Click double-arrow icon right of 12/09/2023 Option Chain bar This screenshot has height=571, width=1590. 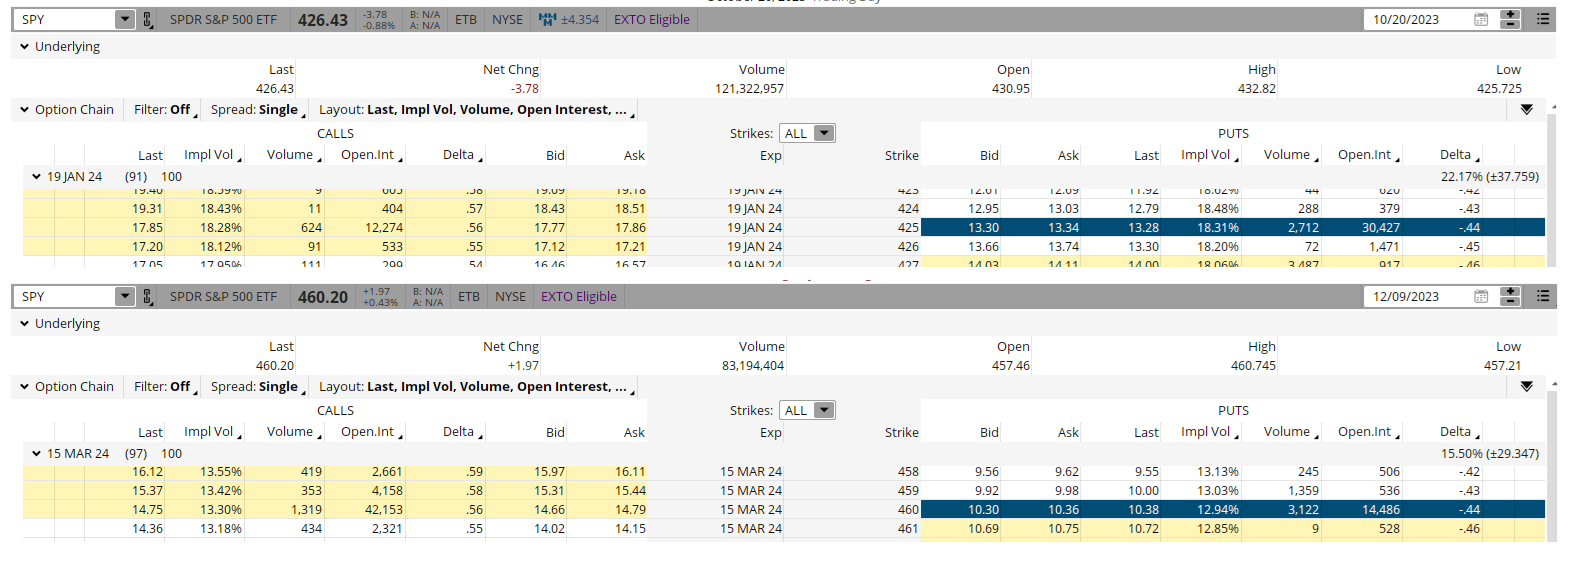(1526, 387)
